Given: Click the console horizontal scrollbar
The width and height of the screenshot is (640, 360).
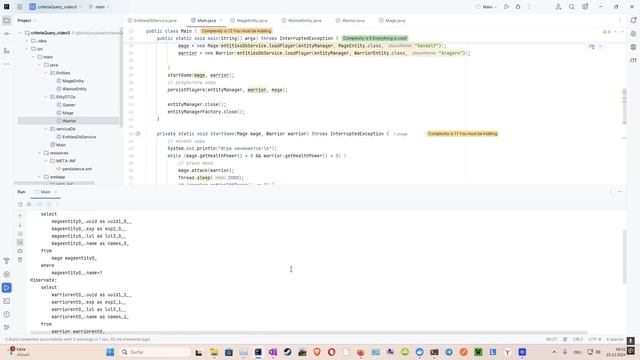Looking at the screenshot, I should click(x=309, y=333).
